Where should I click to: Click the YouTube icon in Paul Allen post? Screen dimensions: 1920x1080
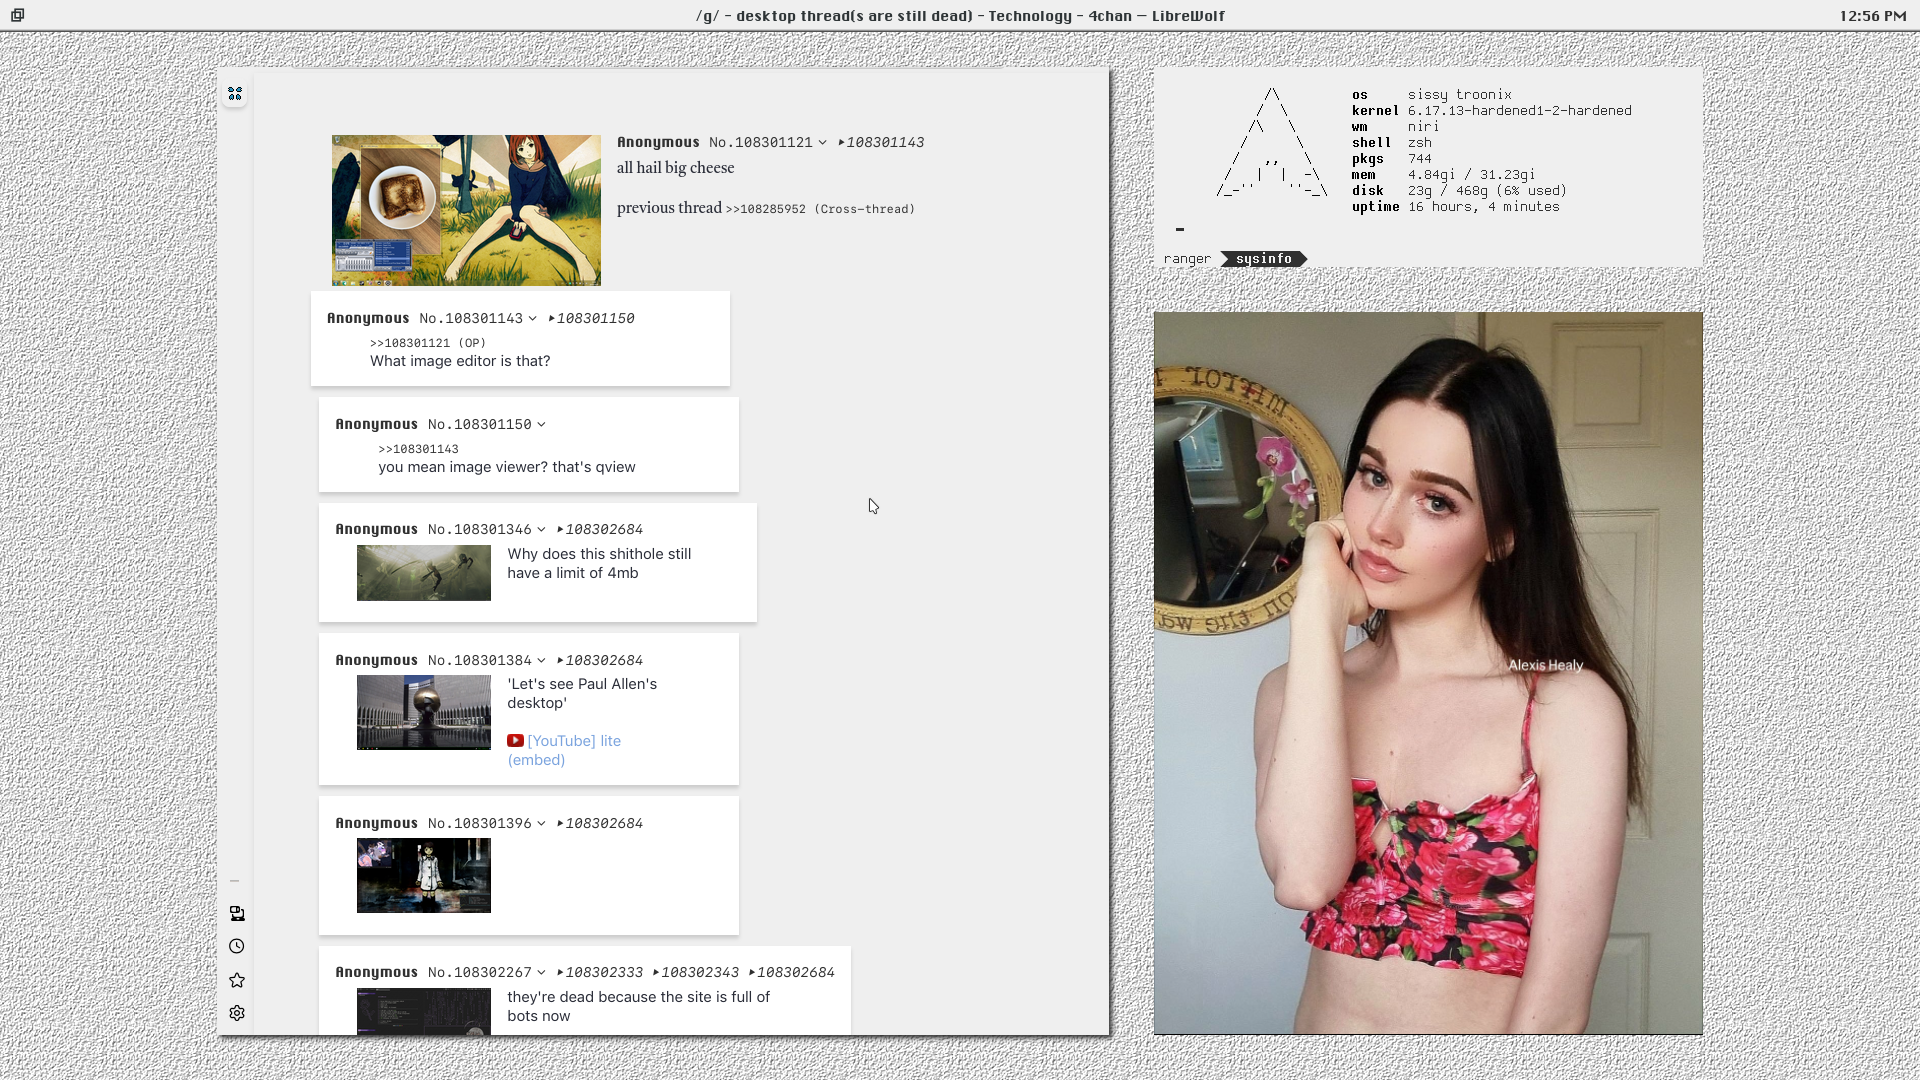click(x=515, y=741)
